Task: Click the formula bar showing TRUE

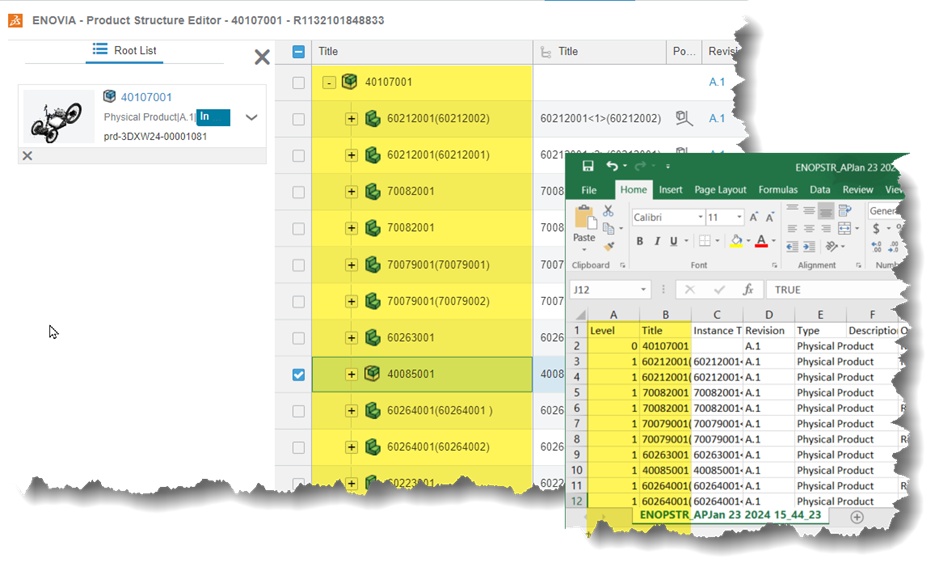Action: pos(835,290)
